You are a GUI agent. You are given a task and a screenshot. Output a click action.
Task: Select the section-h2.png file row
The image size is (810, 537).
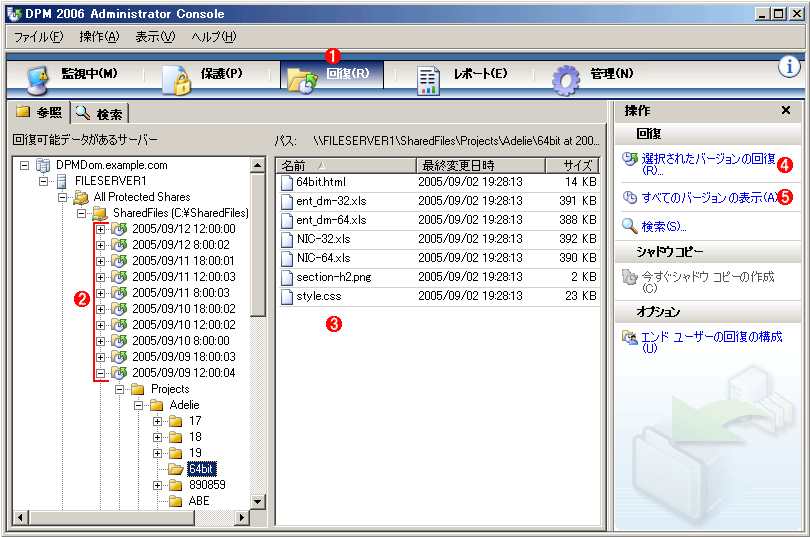coord(439,277)
